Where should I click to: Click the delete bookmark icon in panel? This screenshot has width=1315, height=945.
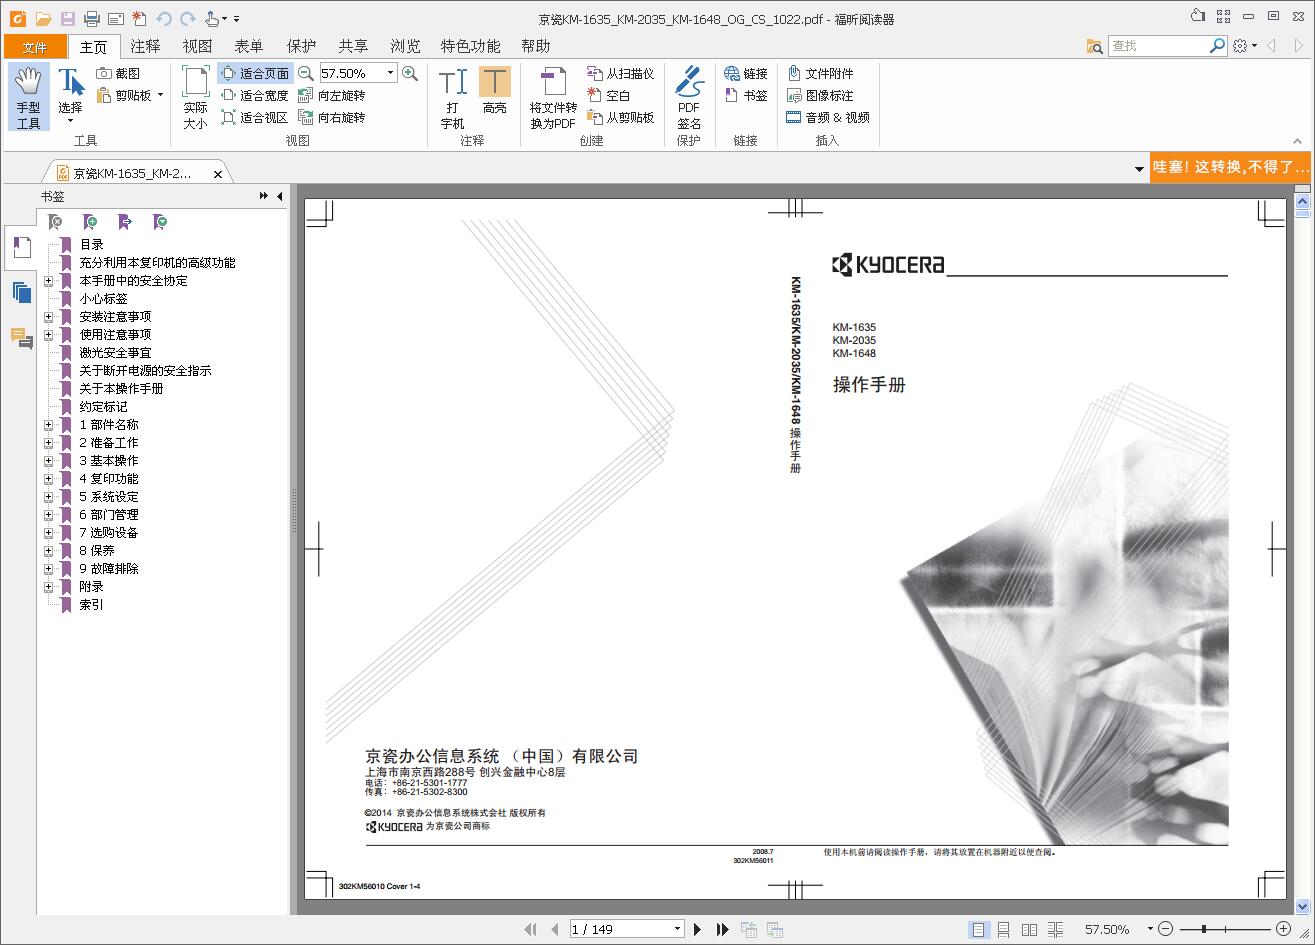(56, 222)
